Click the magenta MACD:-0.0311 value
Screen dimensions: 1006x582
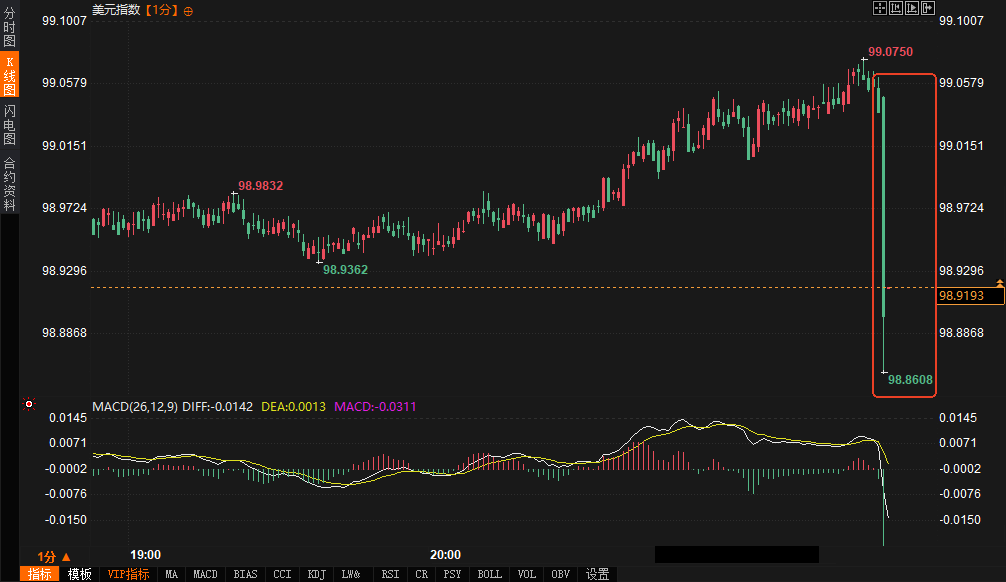click(375, 407)
